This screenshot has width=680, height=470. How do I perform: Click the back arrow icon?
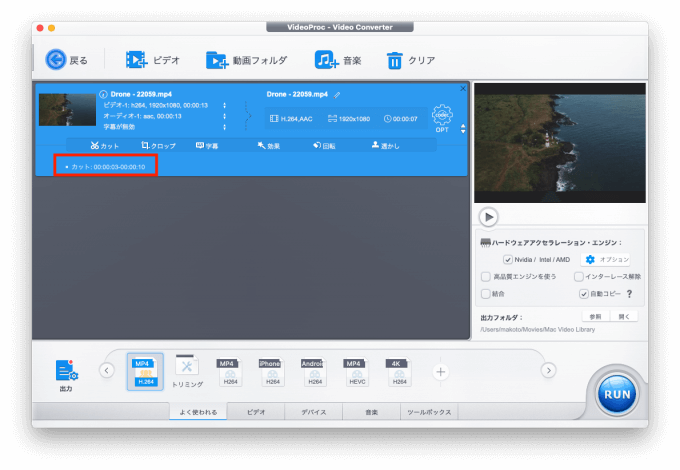56,60
